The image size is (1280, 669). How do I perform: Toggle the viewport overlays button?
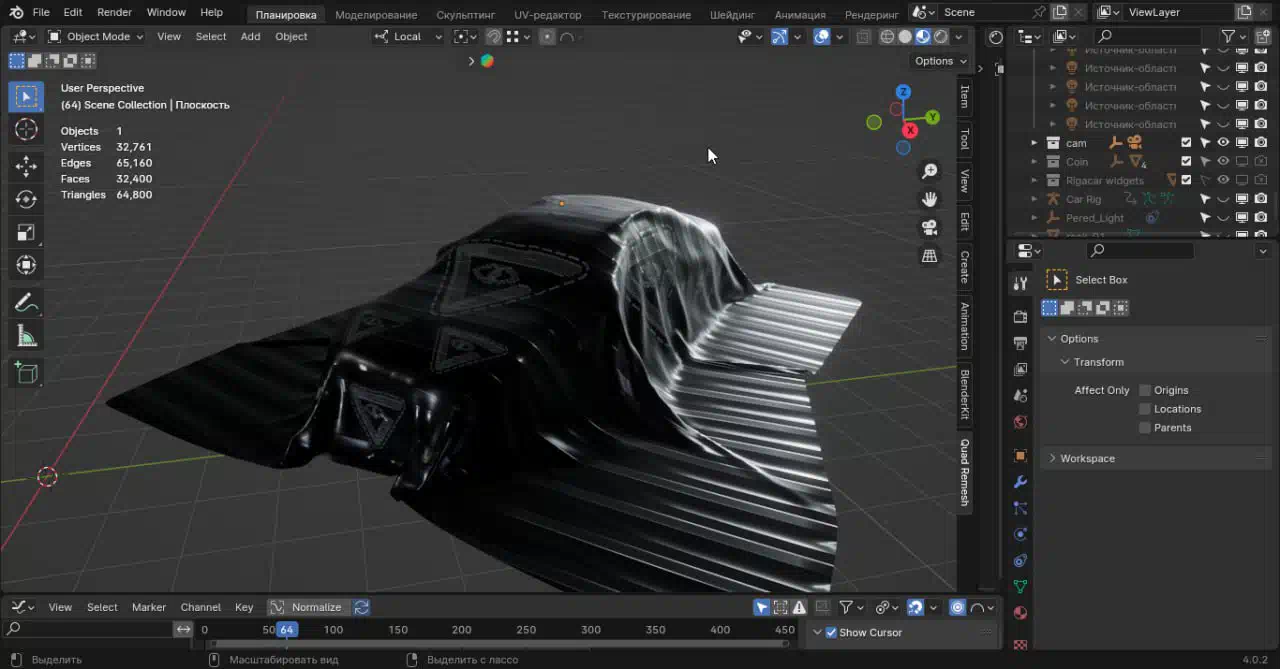(x=822, y=36)
